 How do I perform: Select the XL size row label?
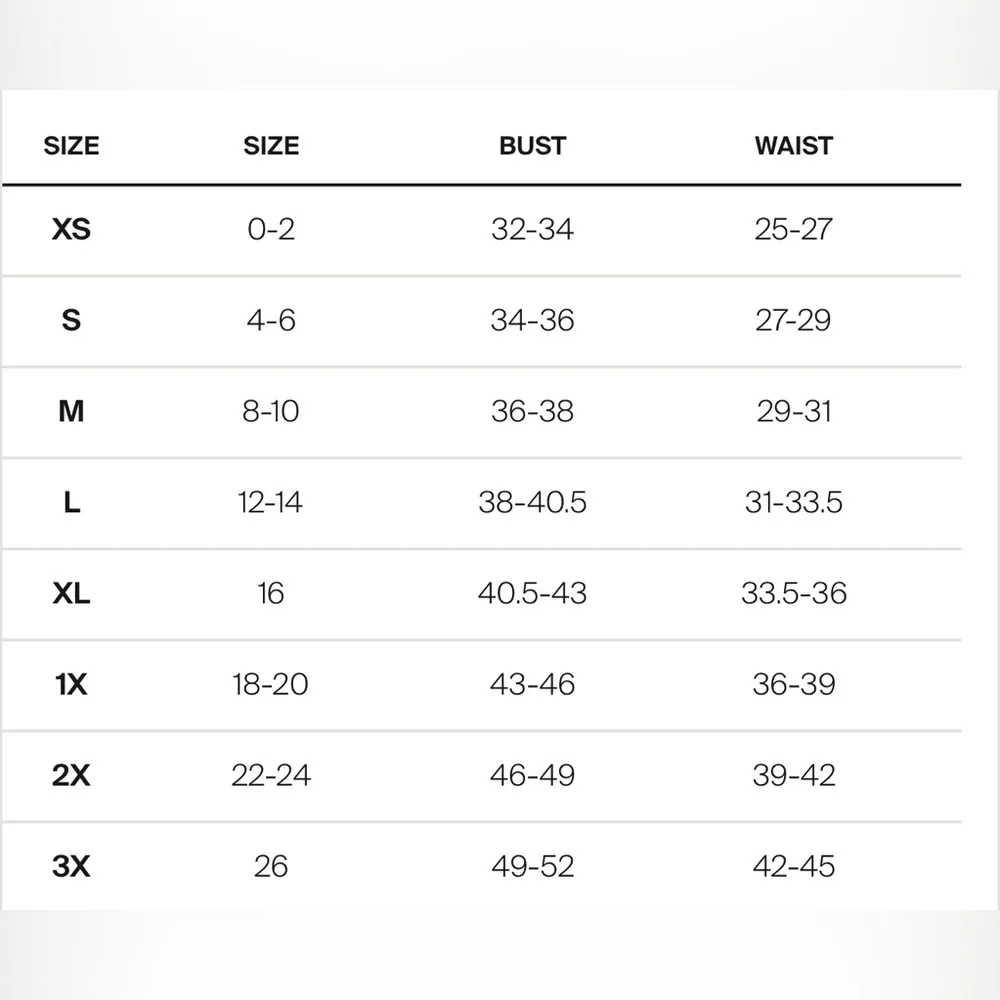pos(71,593)
